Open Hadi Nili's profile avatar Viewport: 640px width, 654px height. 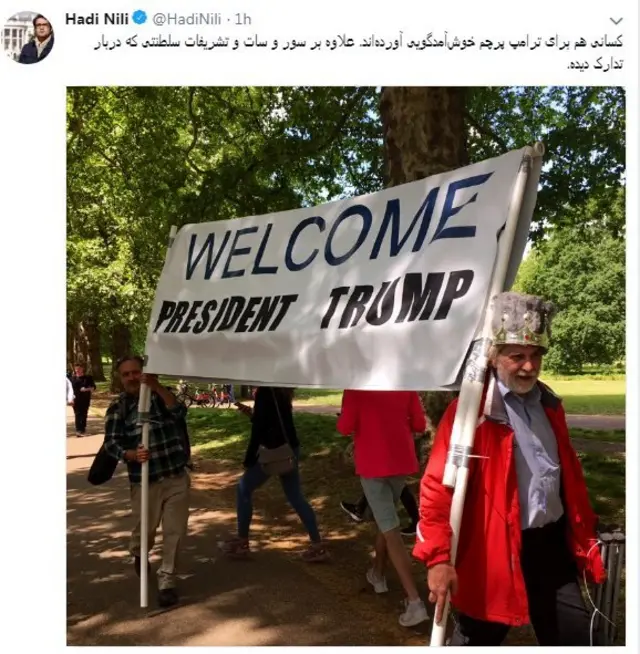pos(28,38)
